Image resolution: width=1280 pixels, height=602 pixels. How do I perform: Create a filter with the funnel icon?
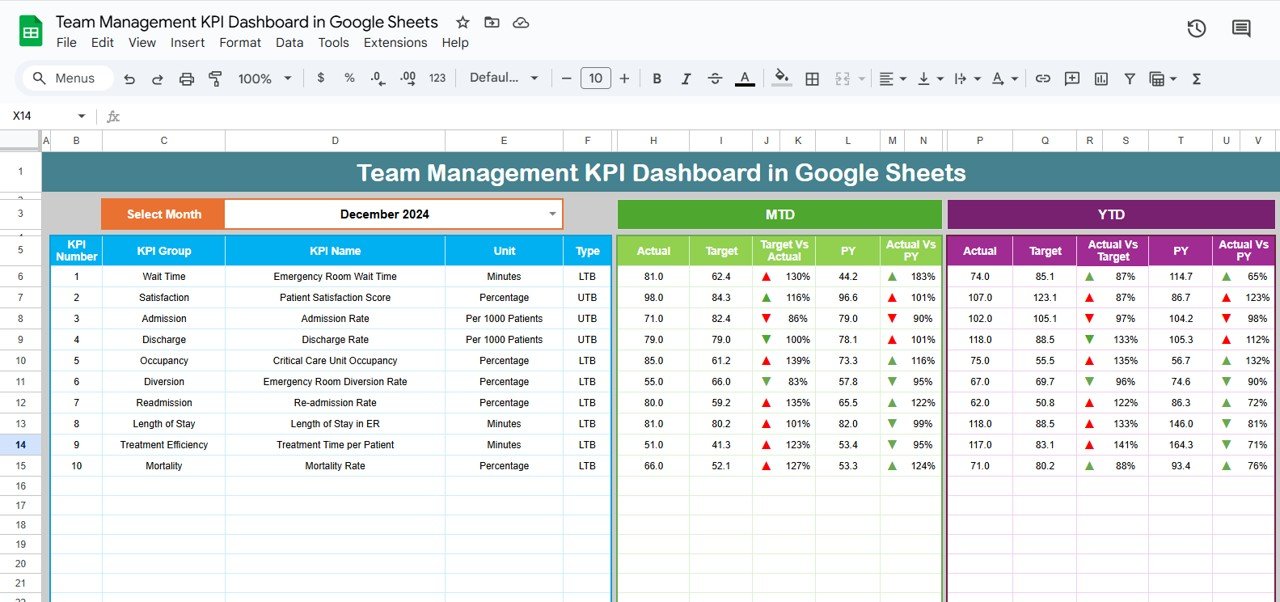click(x=1129, y=78)
